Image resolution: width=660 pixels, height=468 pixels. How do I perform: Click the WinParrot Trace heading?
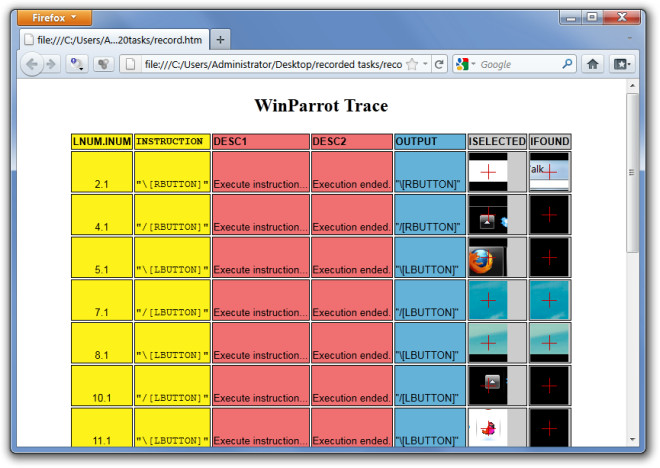(321, 105)
